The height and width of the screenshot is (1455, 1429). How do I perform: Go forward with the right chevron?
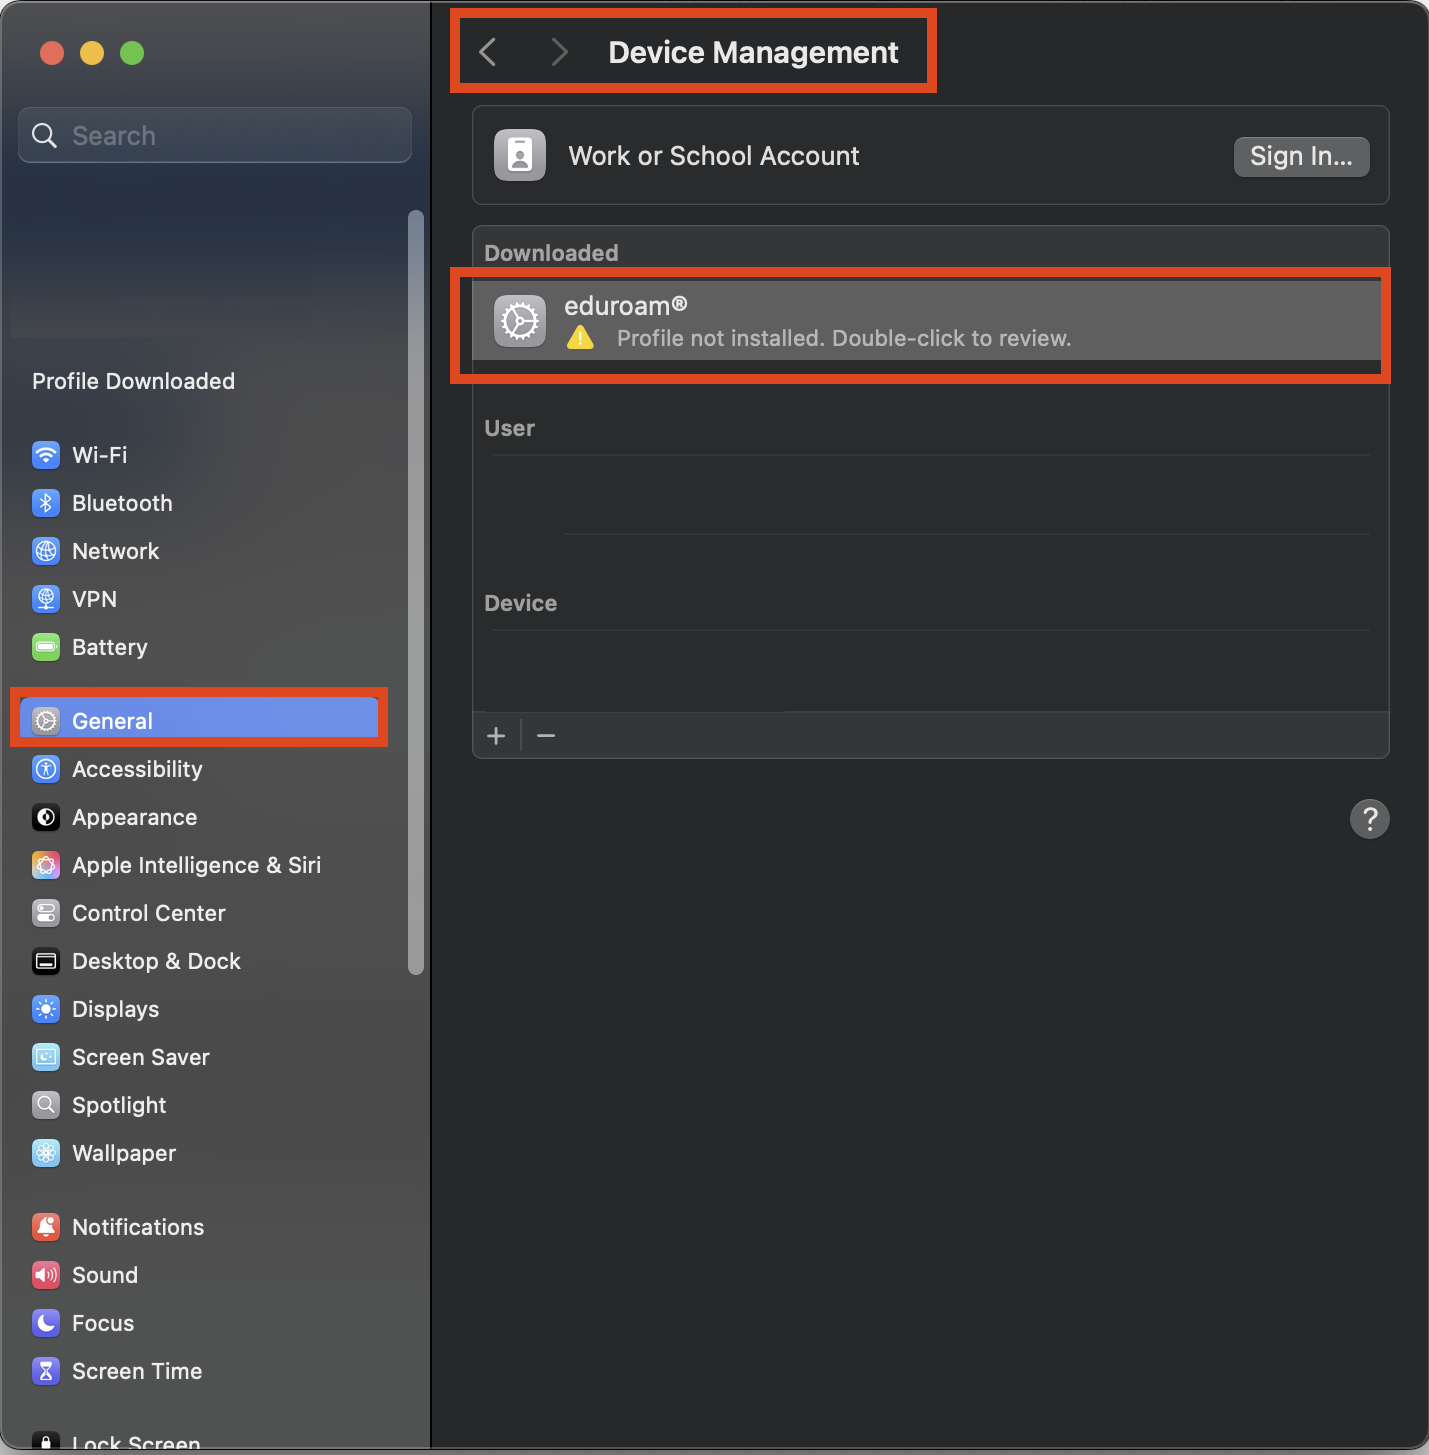pyautogui.click(x=559, y=52)
